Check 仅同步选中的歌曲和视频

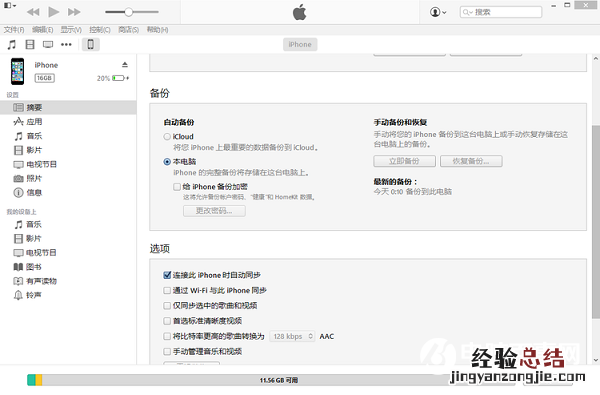167,306
